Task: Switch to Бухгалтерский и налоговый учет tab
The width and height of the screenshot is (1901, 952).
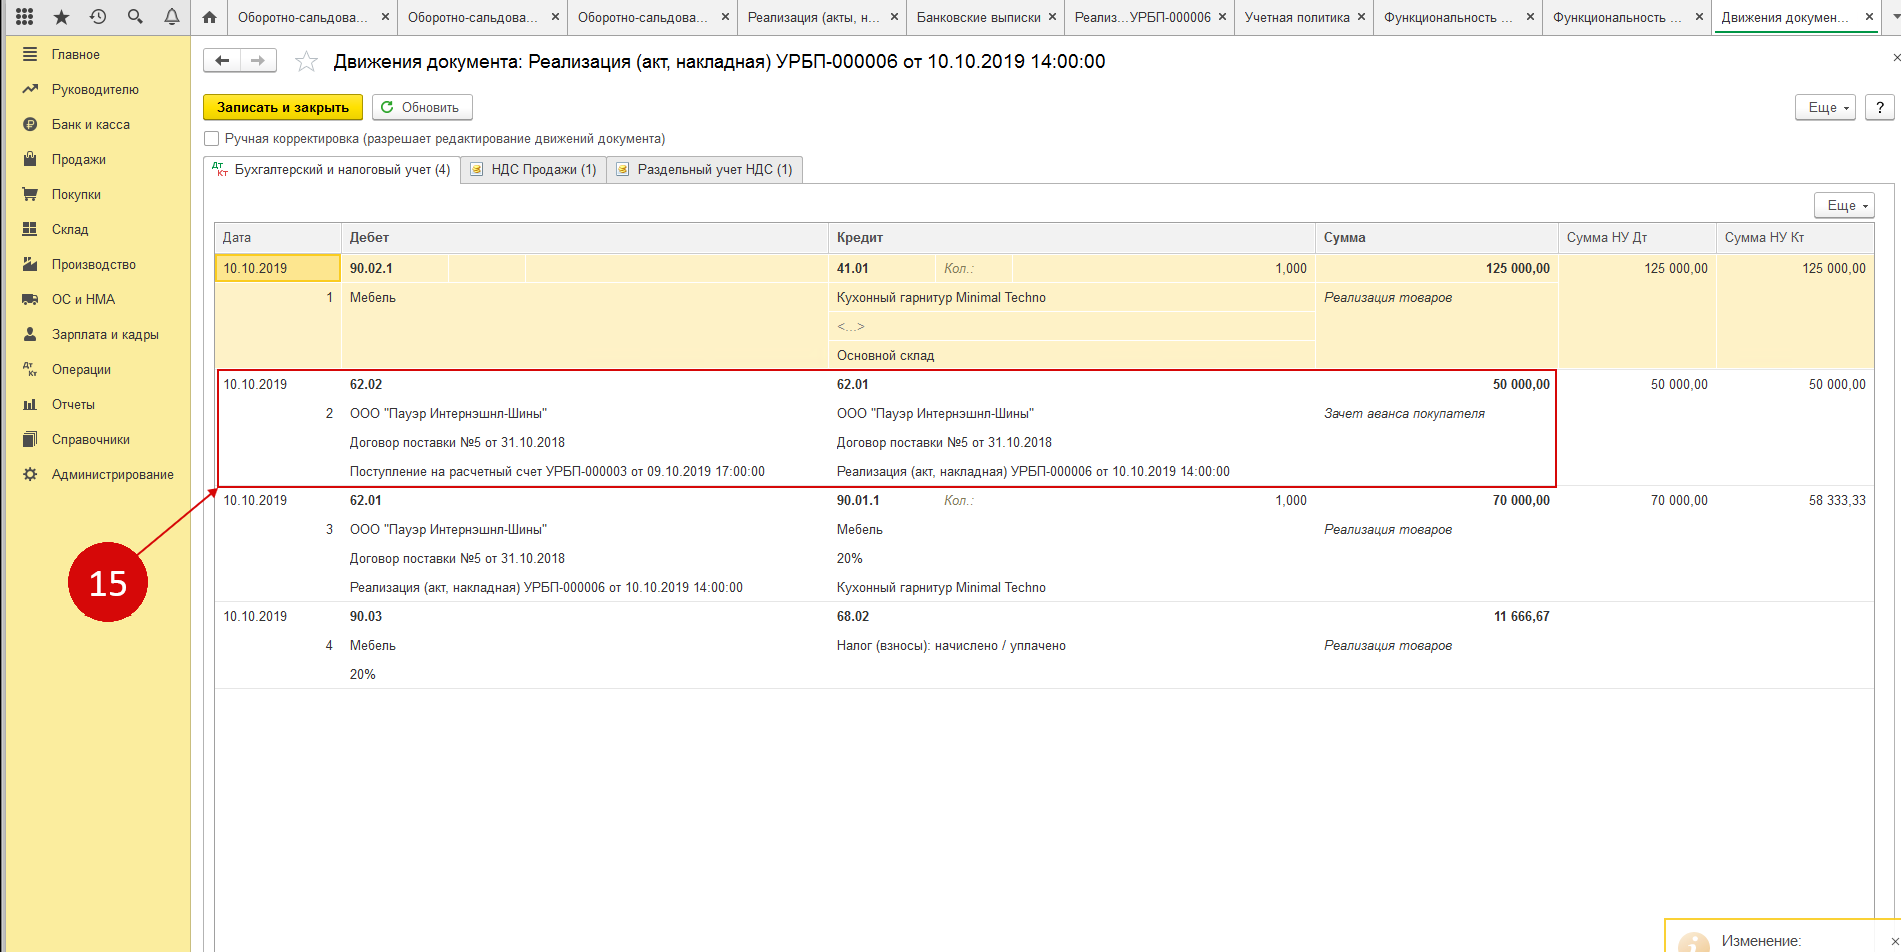Action: pos(332,170)
